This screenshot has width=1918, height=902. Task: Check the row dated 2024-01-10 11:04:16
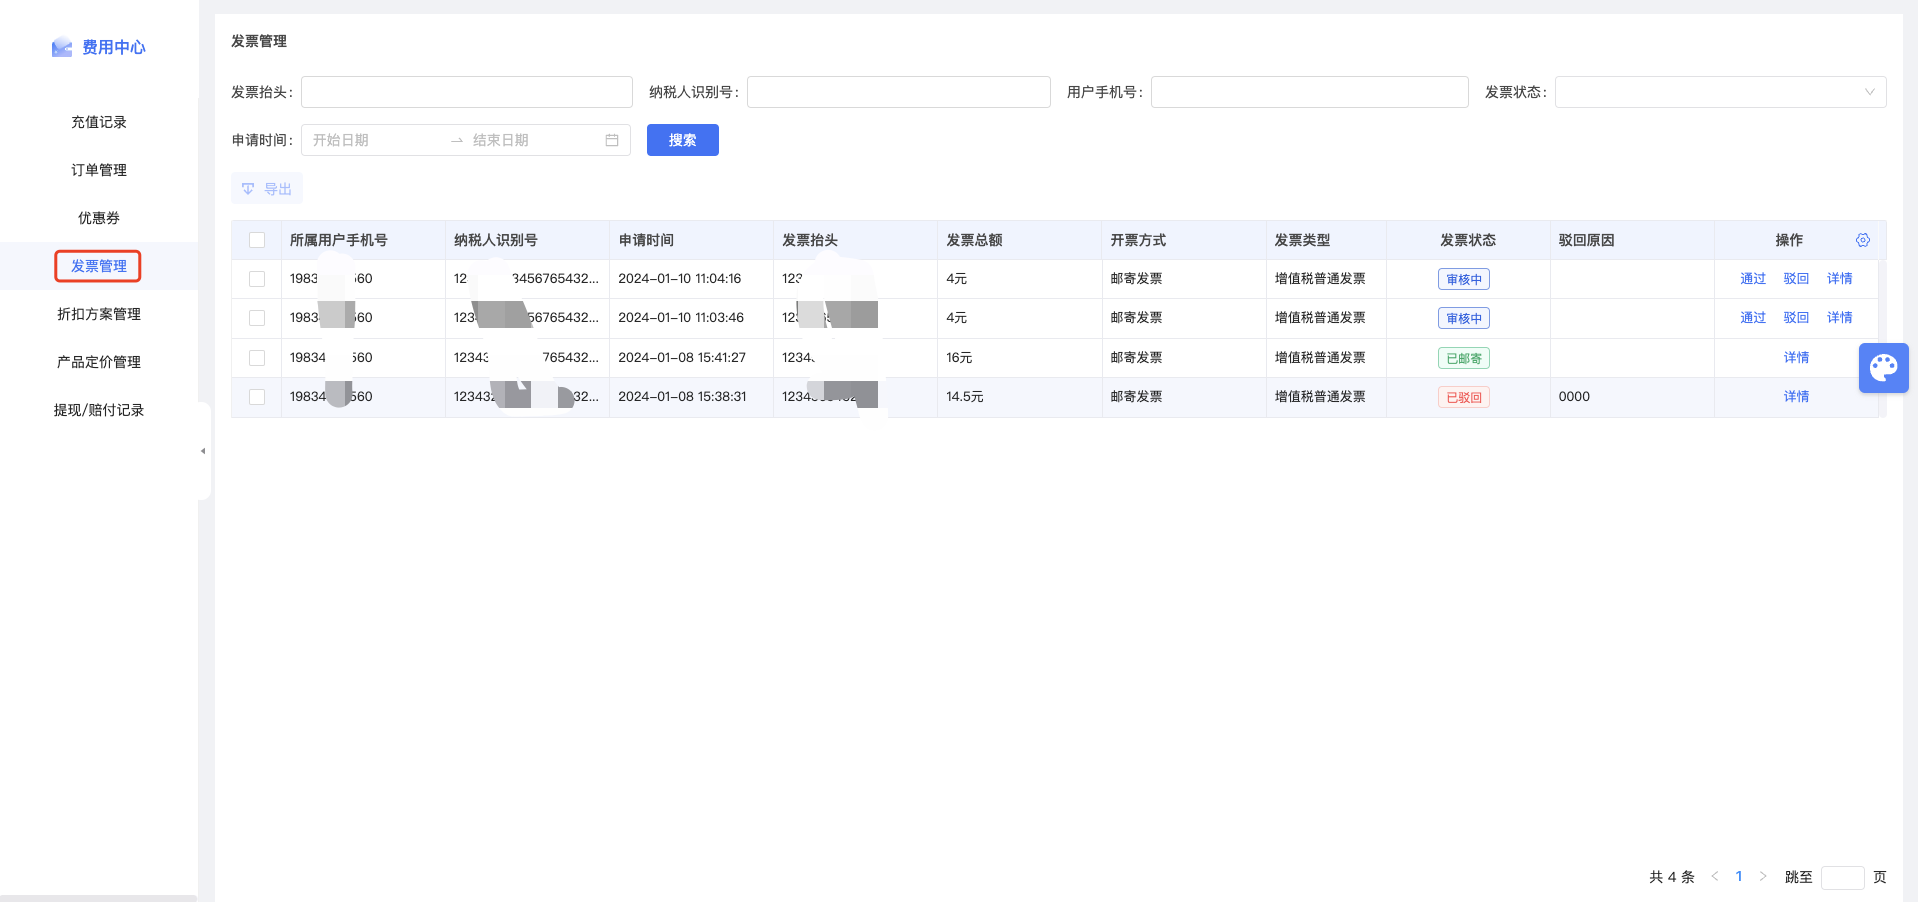[x=257, y=279]
